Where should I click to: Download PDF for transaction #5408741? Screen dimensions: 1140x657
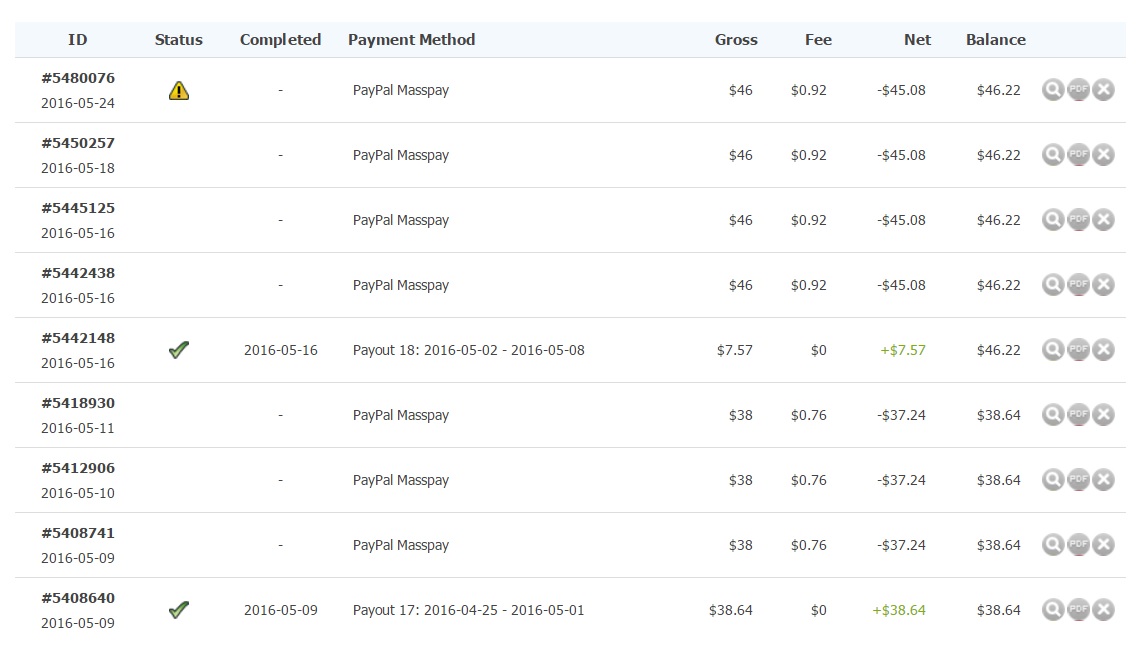point(1078,545)
